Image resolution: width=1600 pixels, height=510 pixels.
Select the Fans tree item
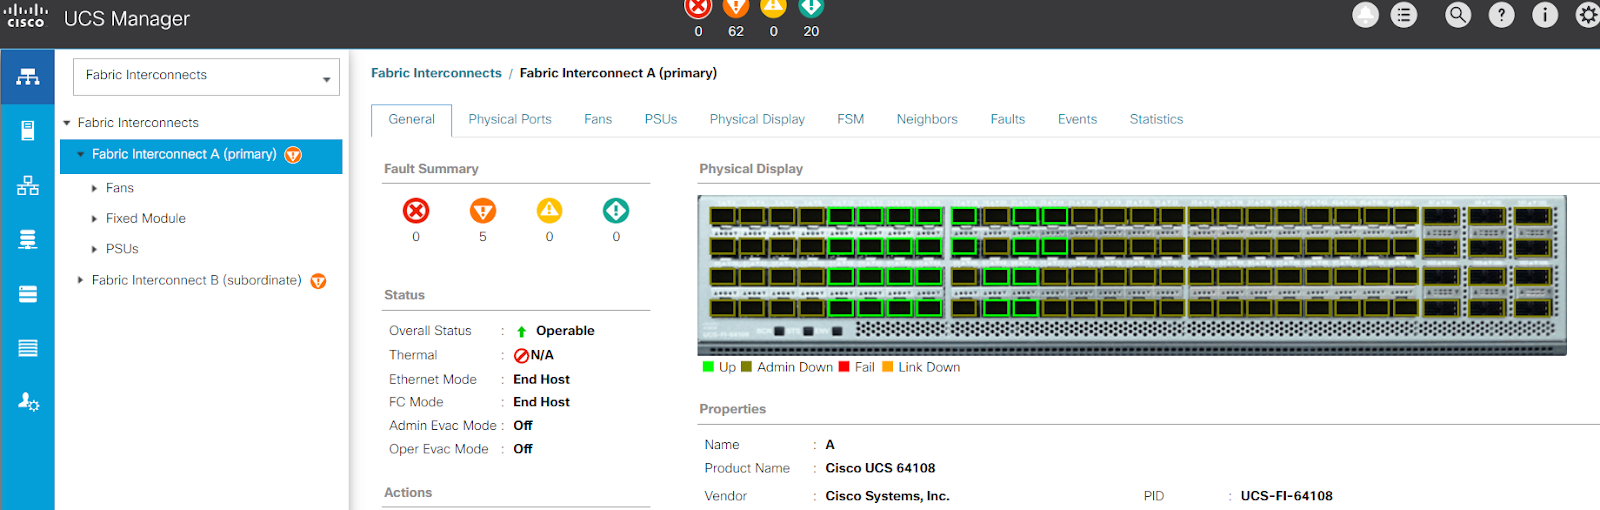click(x=120, y=188)
